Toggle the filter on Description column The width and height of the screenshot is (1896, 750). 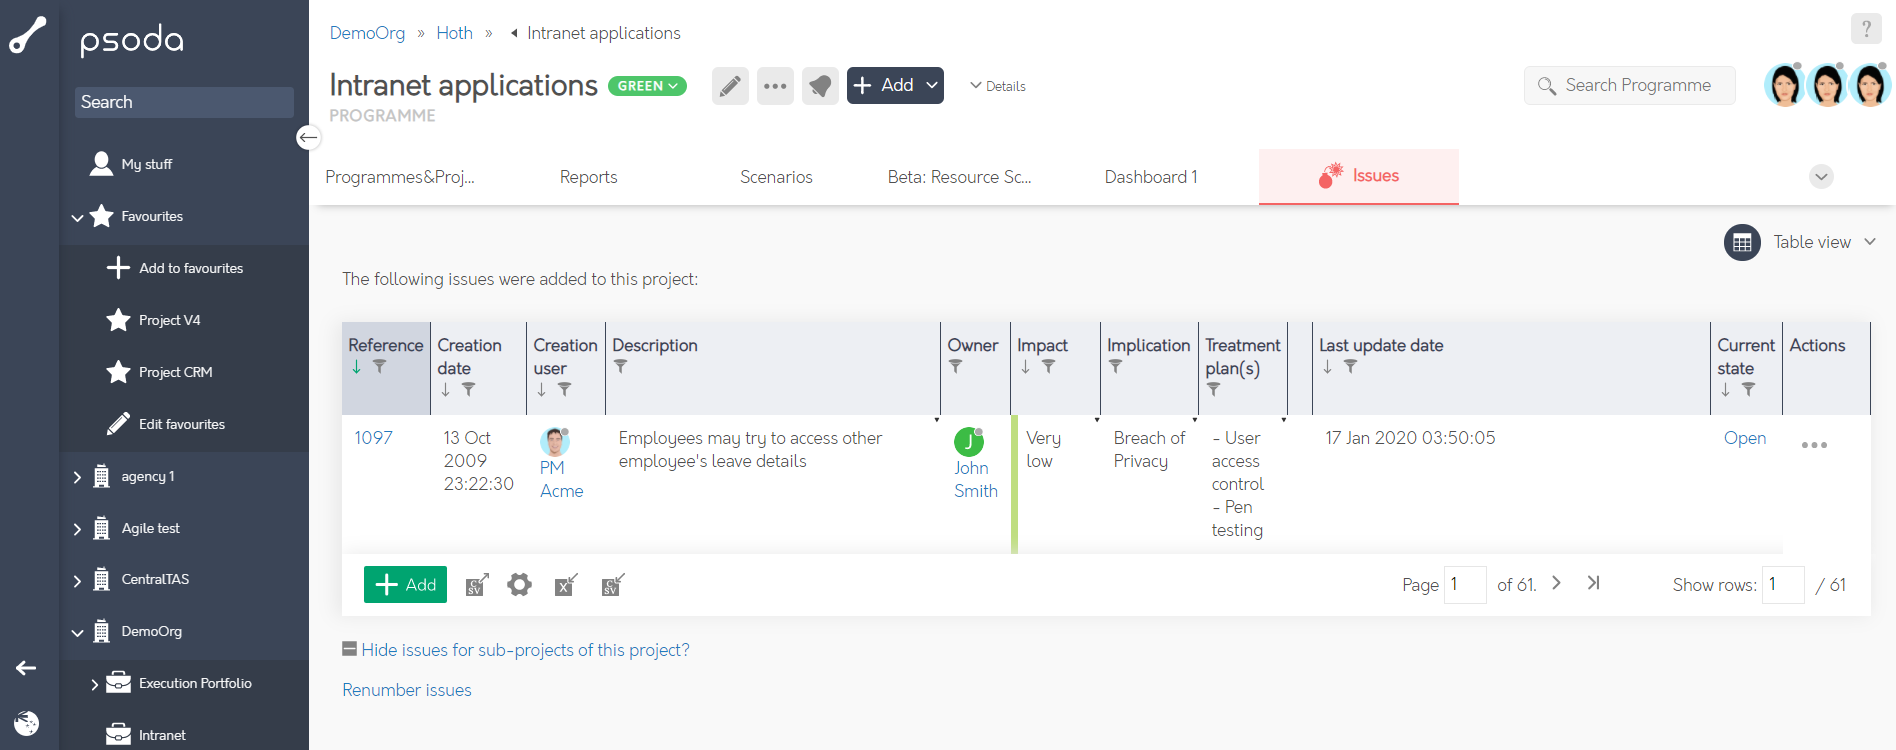coord(620,367)
